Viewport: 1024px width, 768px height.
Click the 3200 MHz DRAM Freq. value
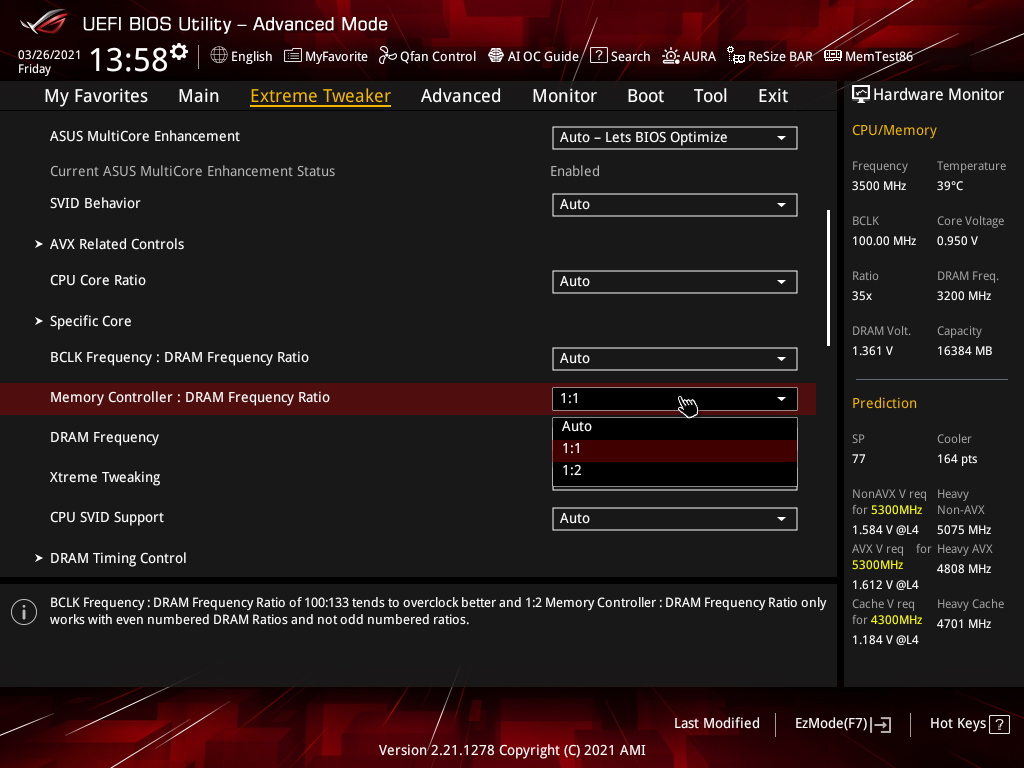pyautogui.click(x=964, y=296)
